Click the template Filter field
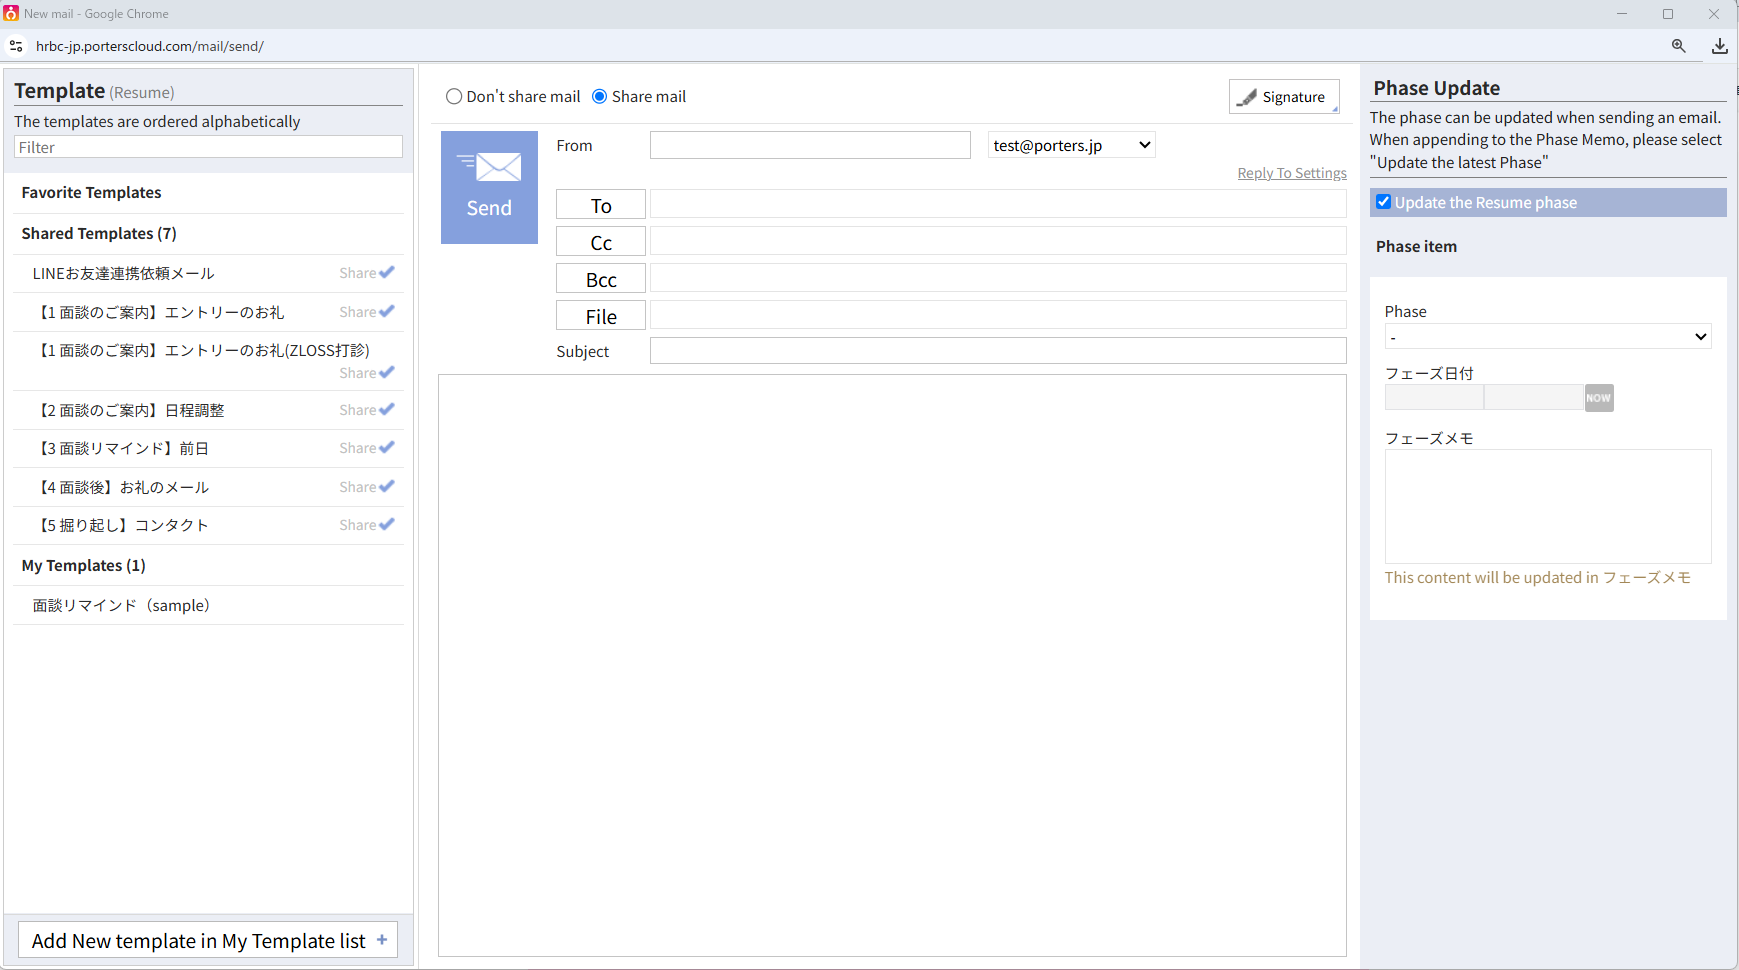Screen dimensions: 1739x970 tap(208, 147)
